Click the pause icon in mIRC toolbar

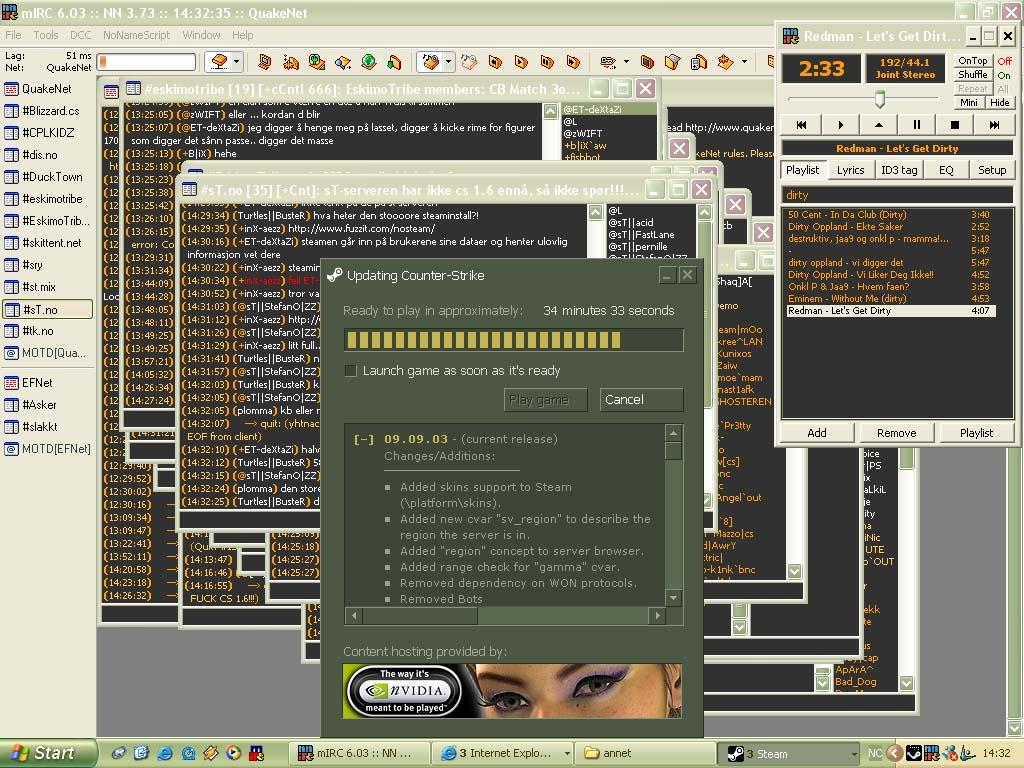547,62
